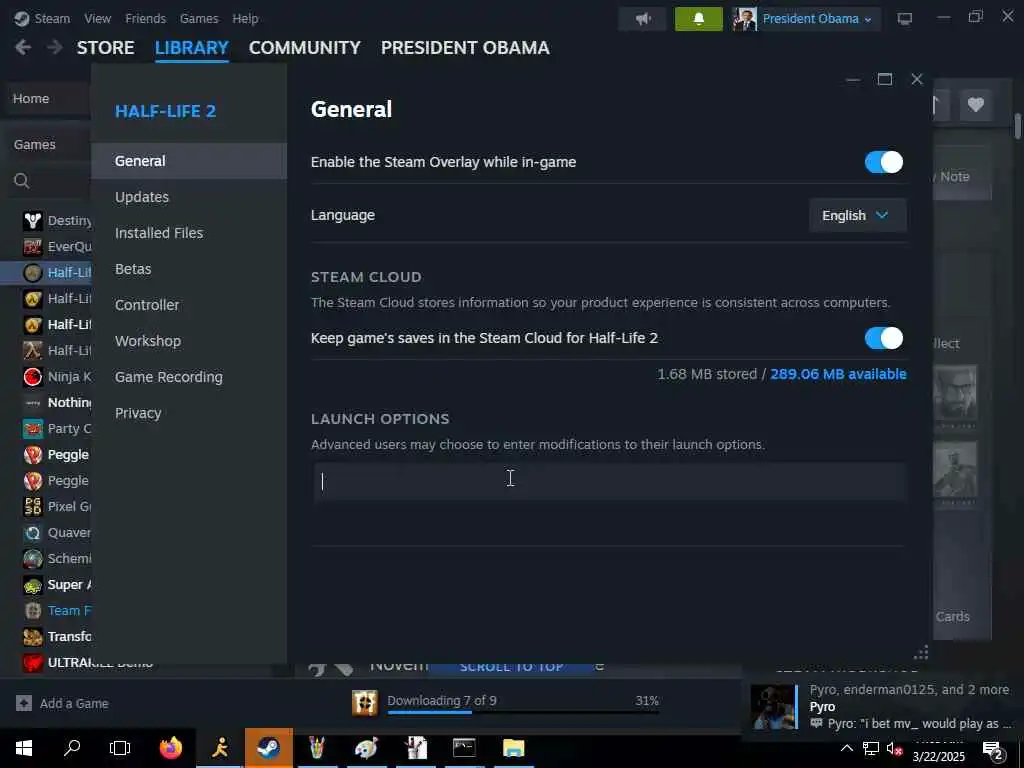This screenshot has width=1024, height=768.
Task: Open the Language English dropdown
Action: point(857,216)
